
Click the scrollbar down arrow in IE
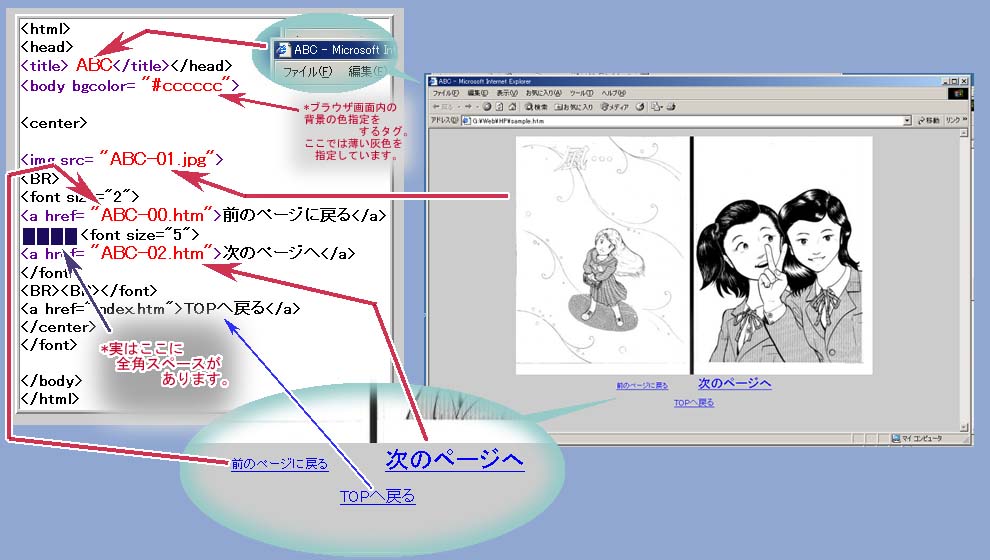click(x=963, y=427)
